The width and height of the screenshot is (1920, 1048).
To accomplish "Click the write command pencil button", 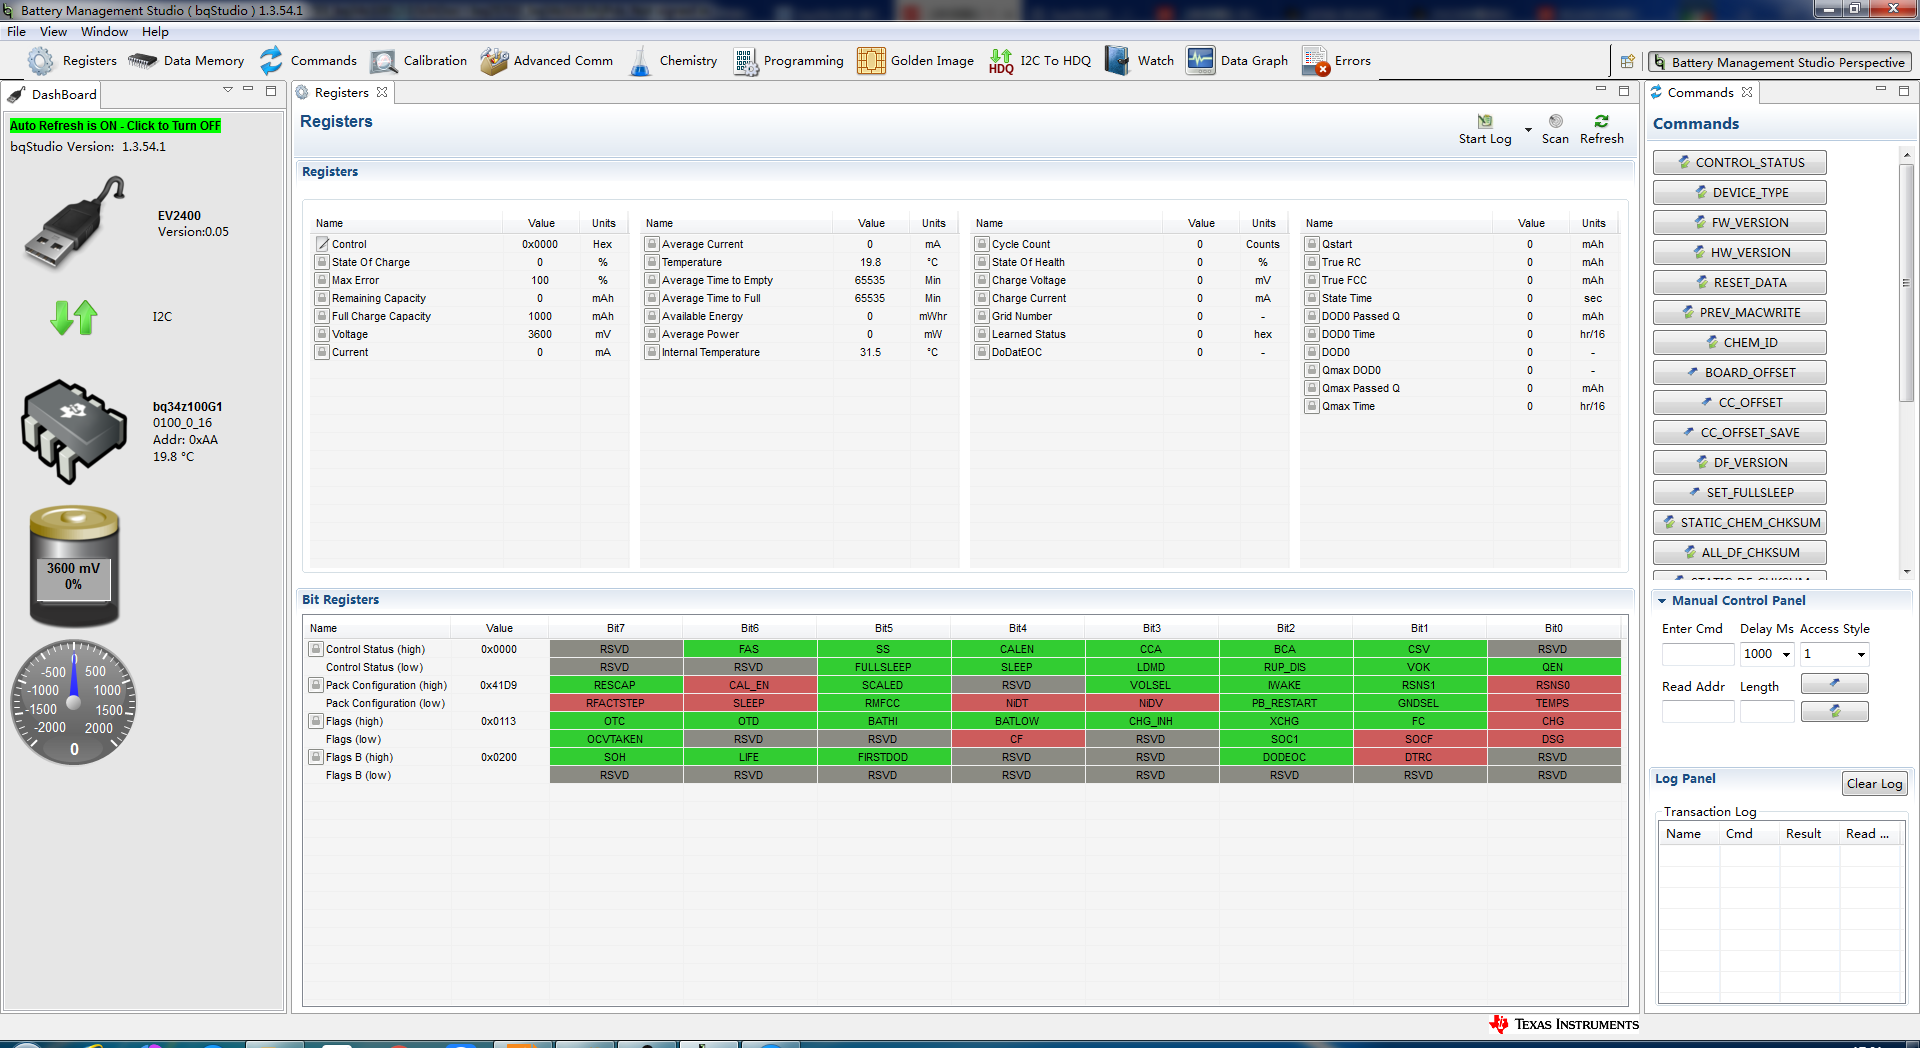I will pos(1834,684).
